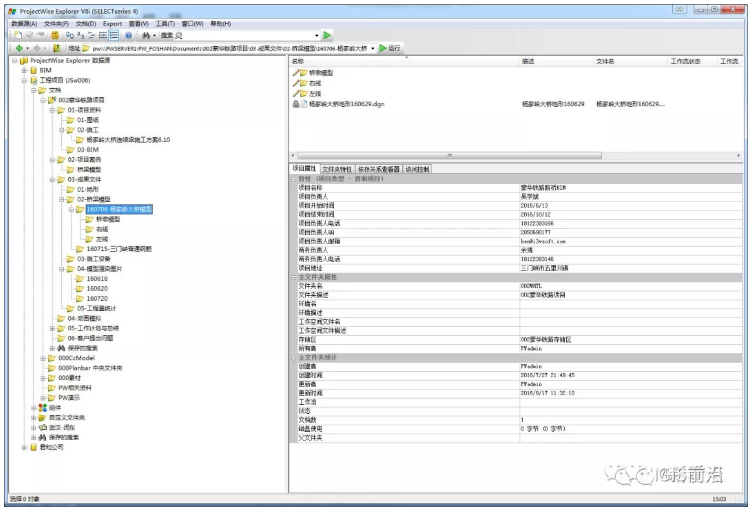The width and height of the screenshot is (751, 515).
Task: Open the 文件夹(F) menu
Action: pyautogui.click(x=57, y=23)
